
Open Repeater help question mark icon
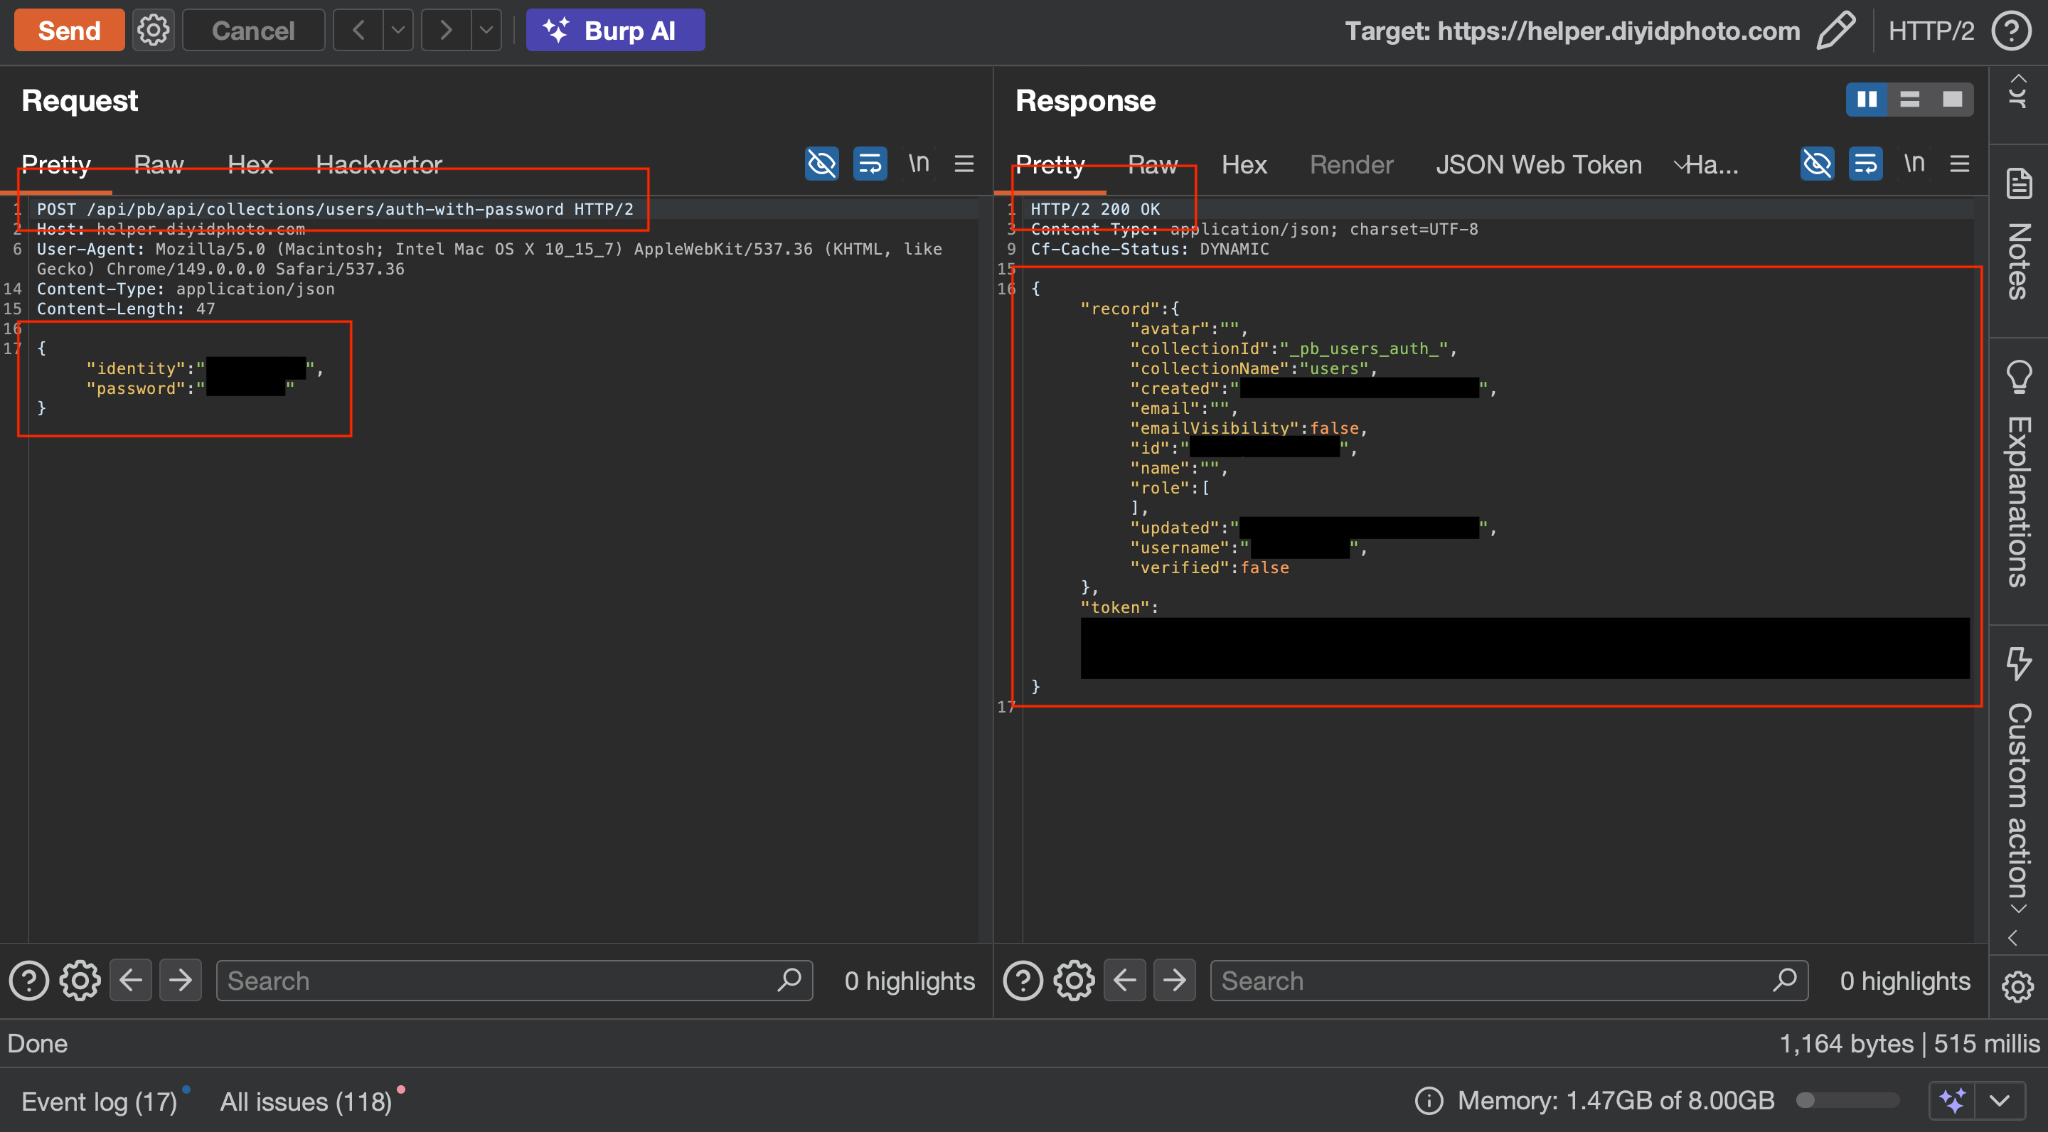click(2011, 31)
